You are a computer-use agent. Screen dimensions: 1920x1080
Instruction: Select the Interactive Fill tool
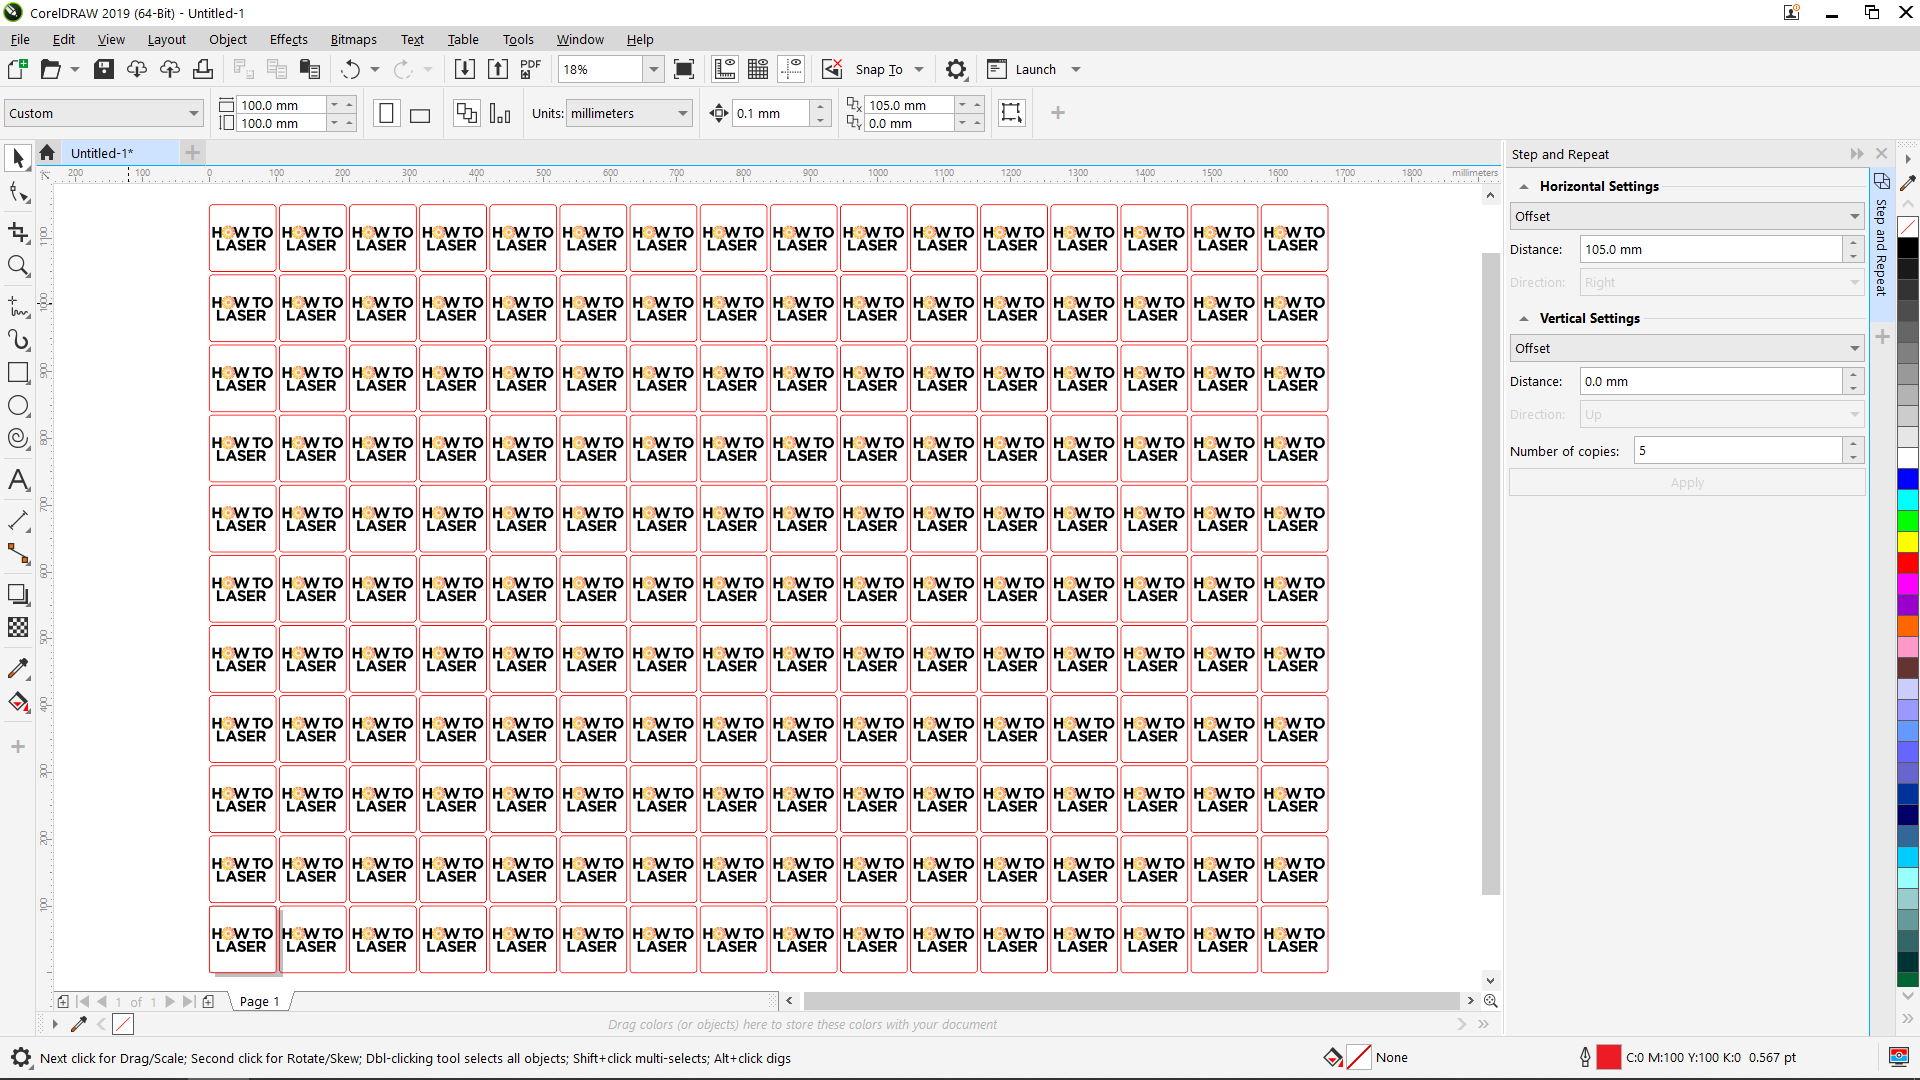(18, 702)
